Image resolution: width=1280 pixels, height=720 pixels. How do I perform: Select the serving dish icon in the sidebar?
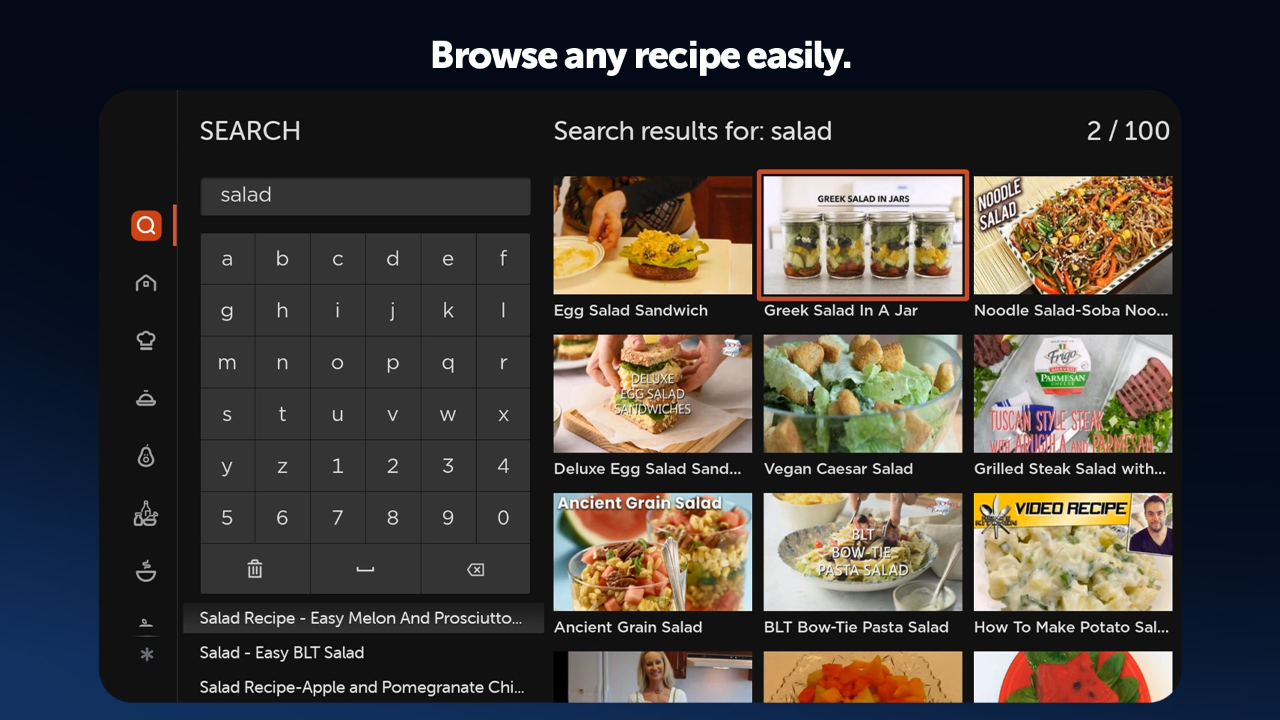point(146,397)
